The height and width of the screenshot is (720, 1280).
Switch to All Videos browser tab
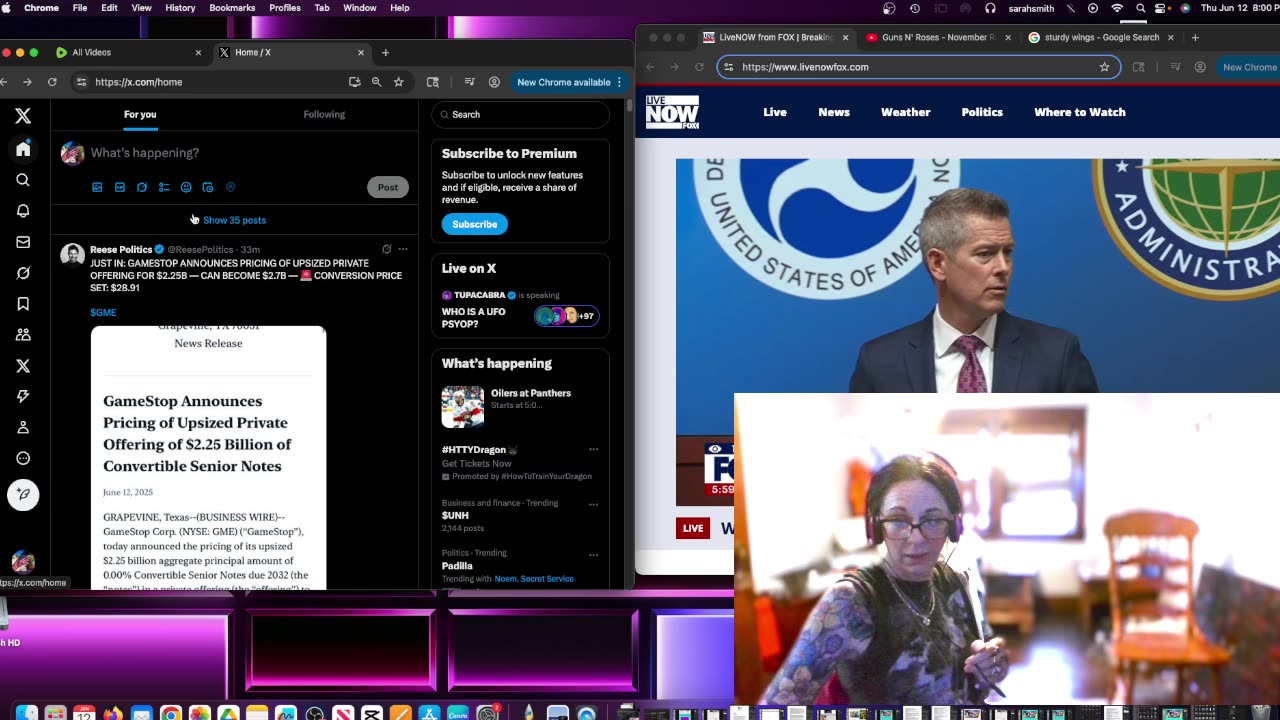(x=128, y=52)
